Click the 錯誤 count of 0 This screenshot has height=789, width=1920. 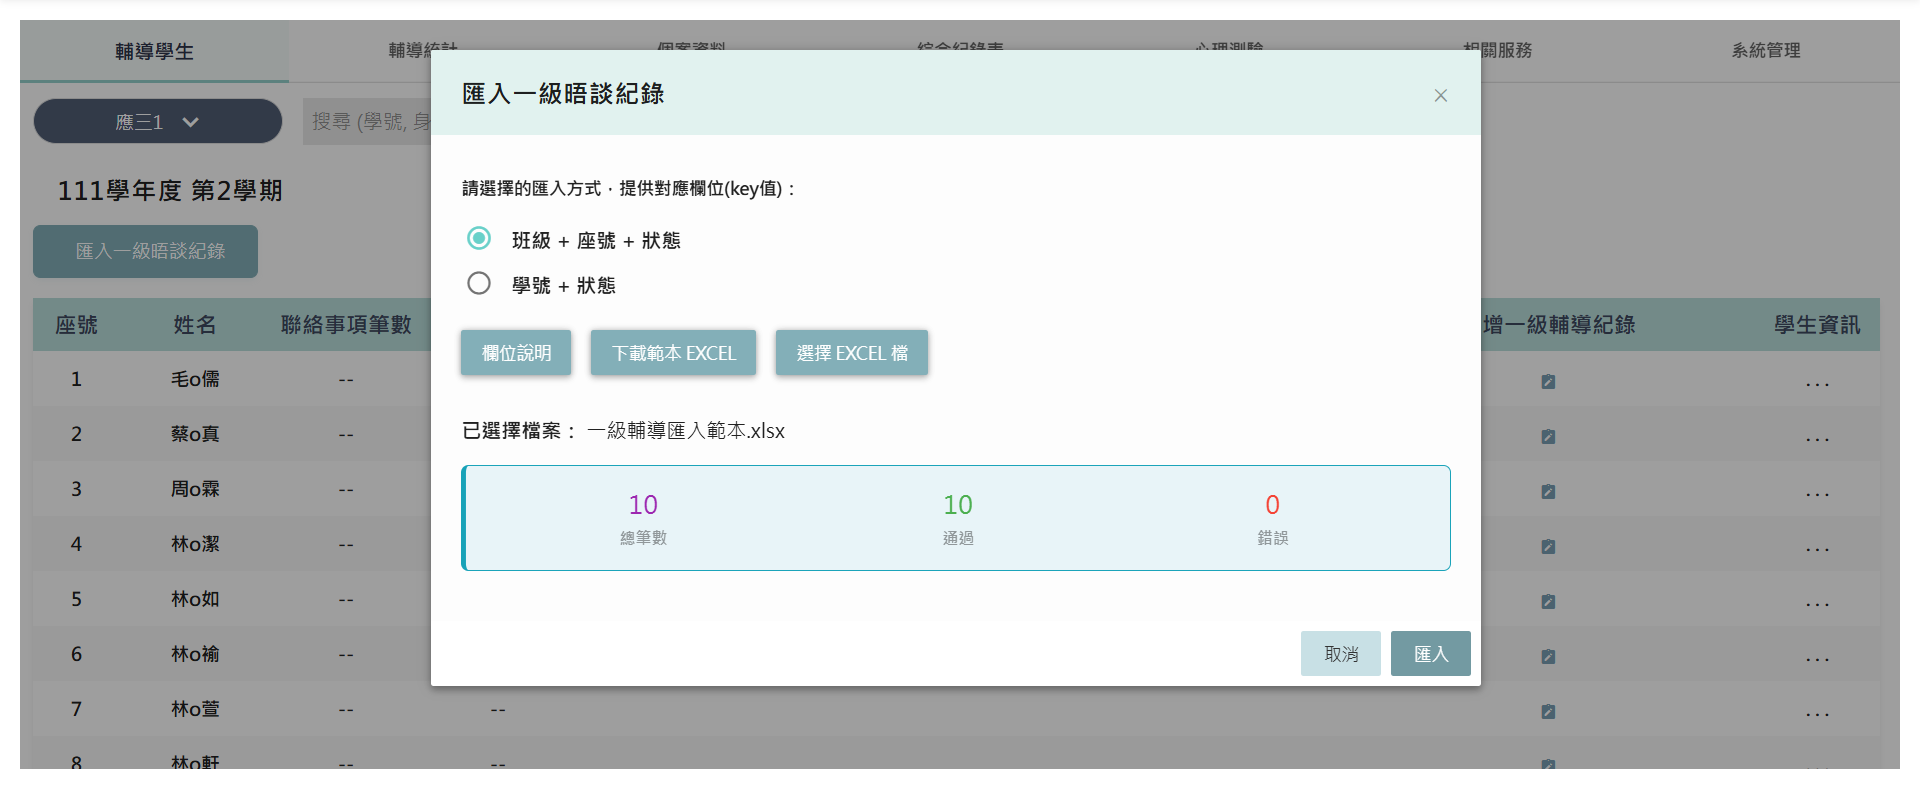(x=1272, y=505)
